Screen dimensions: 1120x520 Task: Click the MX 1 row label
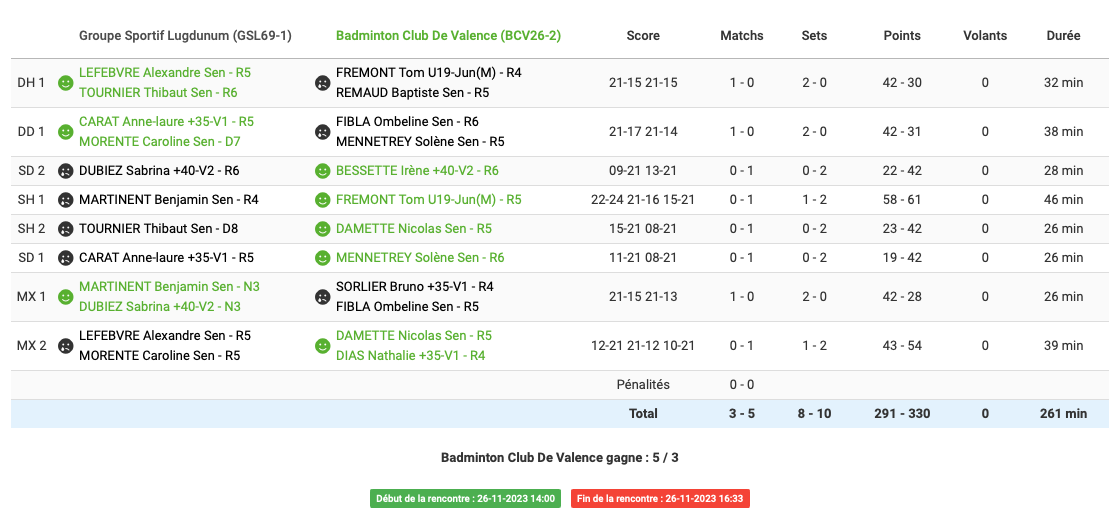(31, 296)
